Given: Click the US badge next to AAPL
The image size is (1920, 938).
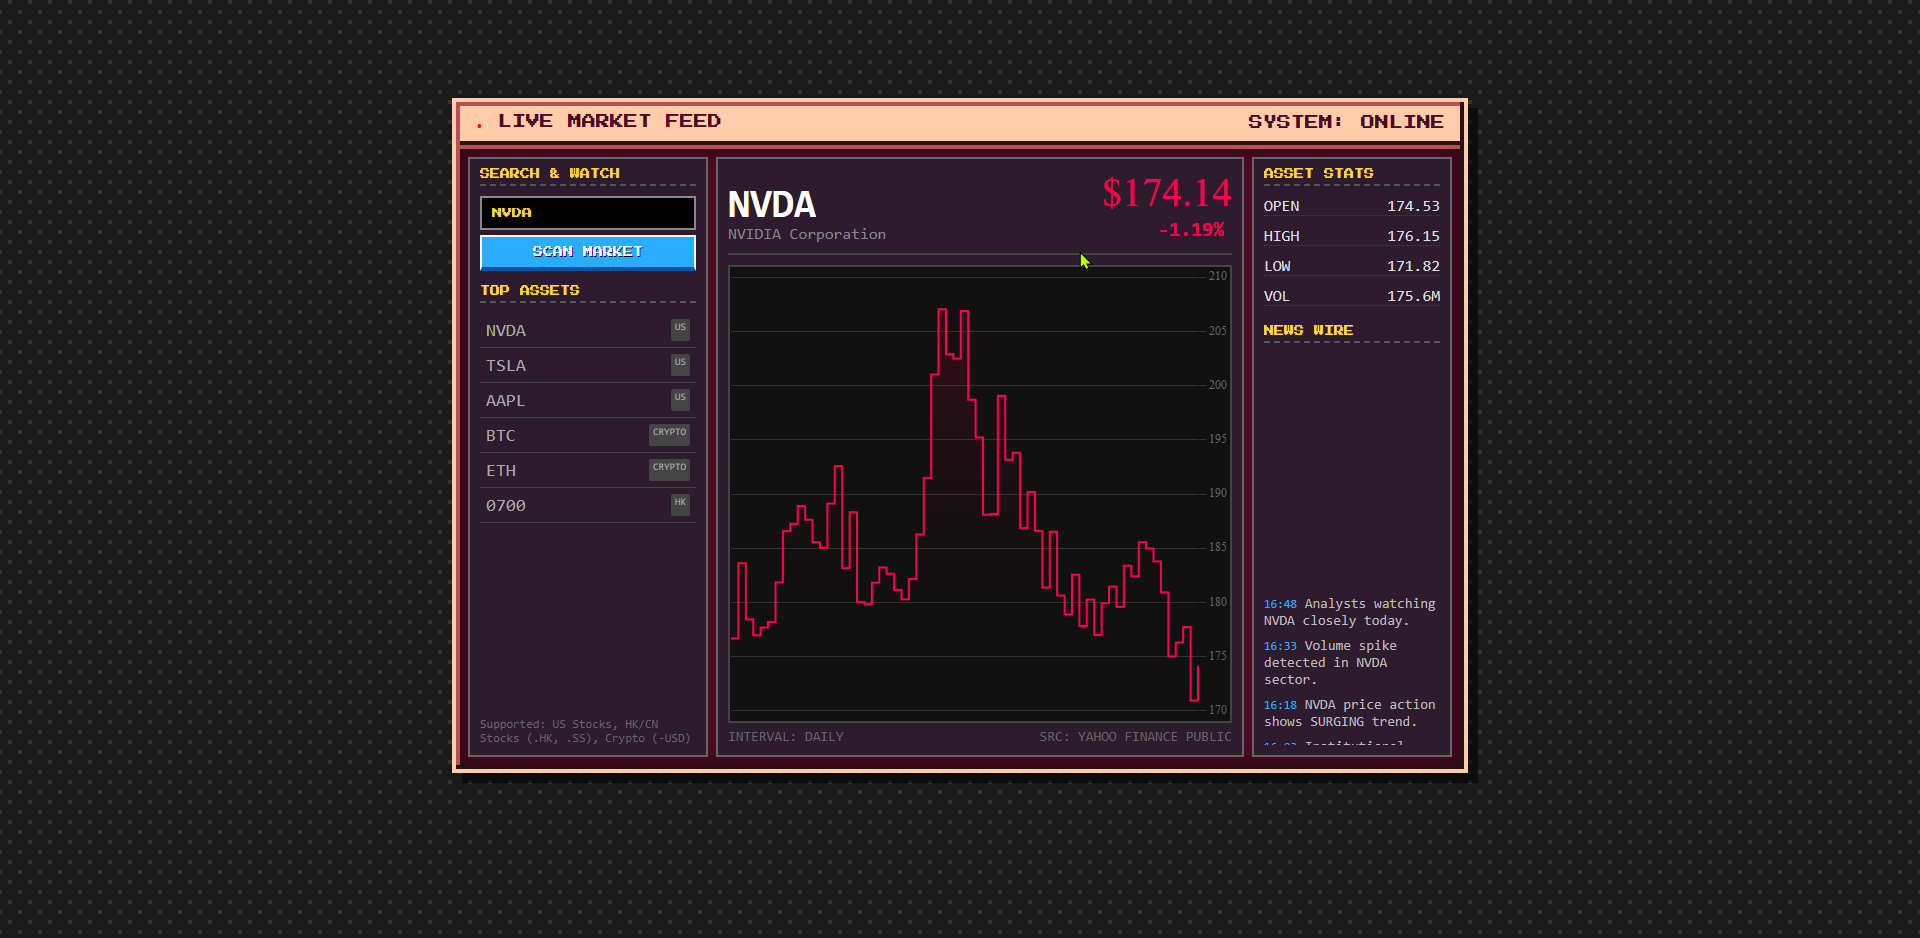Looking at the screenshot, I should click(x=680, y=398).
